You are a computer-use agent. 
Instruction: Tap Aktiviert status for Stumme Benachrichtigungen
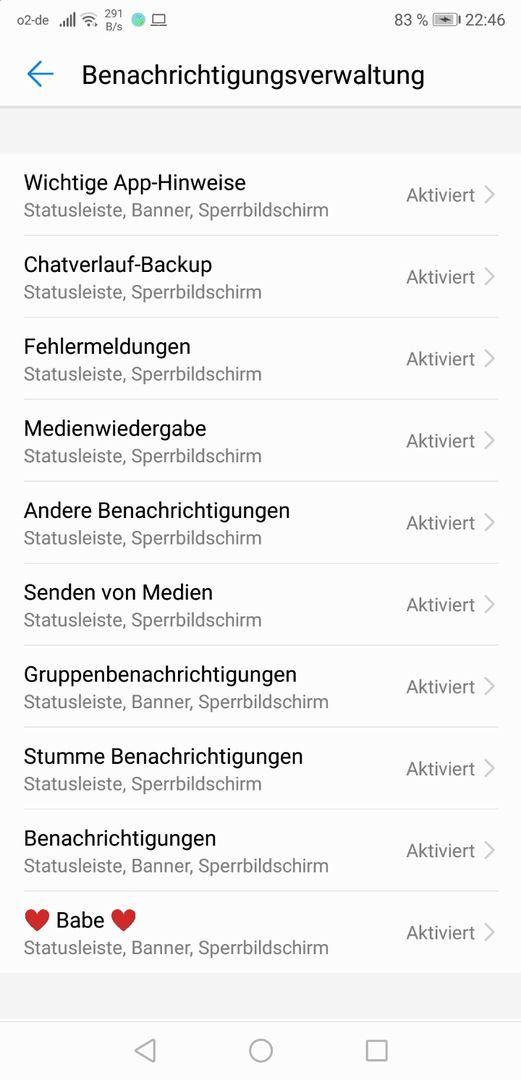click(x=440, y=769)
